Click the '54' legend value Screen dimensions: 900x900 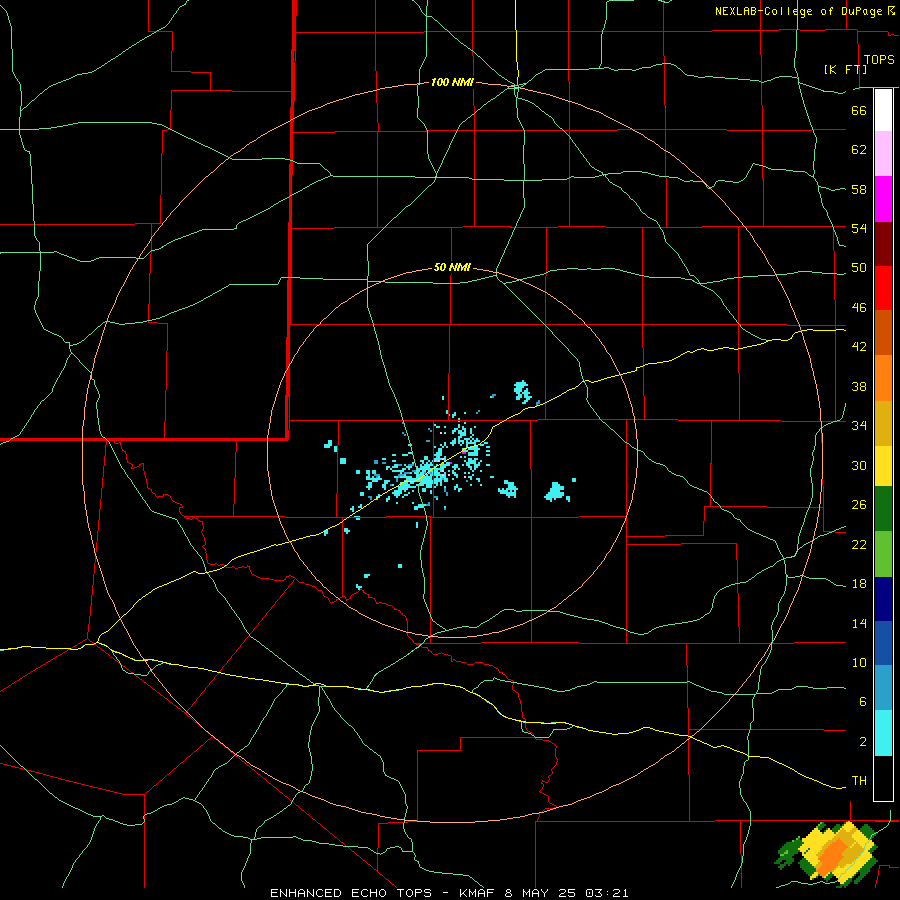point(859,228)
